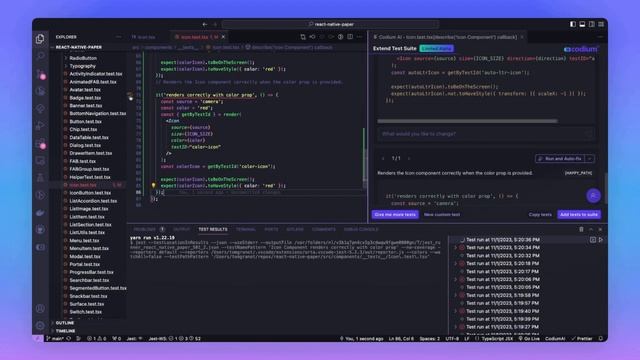Maximize the panel with the chevron-up icon
The height and width of the screenshot is (360, 640).
[x=591, y=229]
